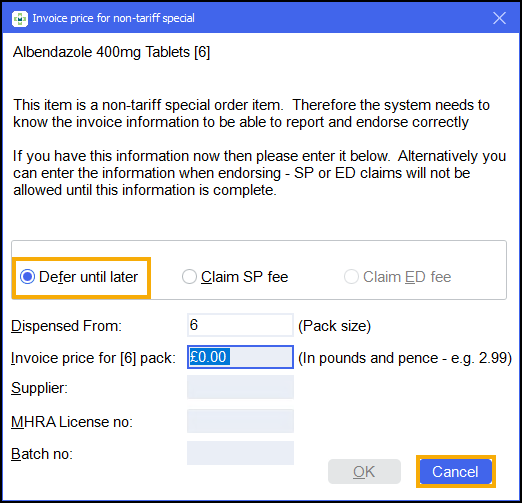Viewport: 522px width, 503px height.
Task: Click the 'Dispensed From:' text label
Action: coord(66,326)
